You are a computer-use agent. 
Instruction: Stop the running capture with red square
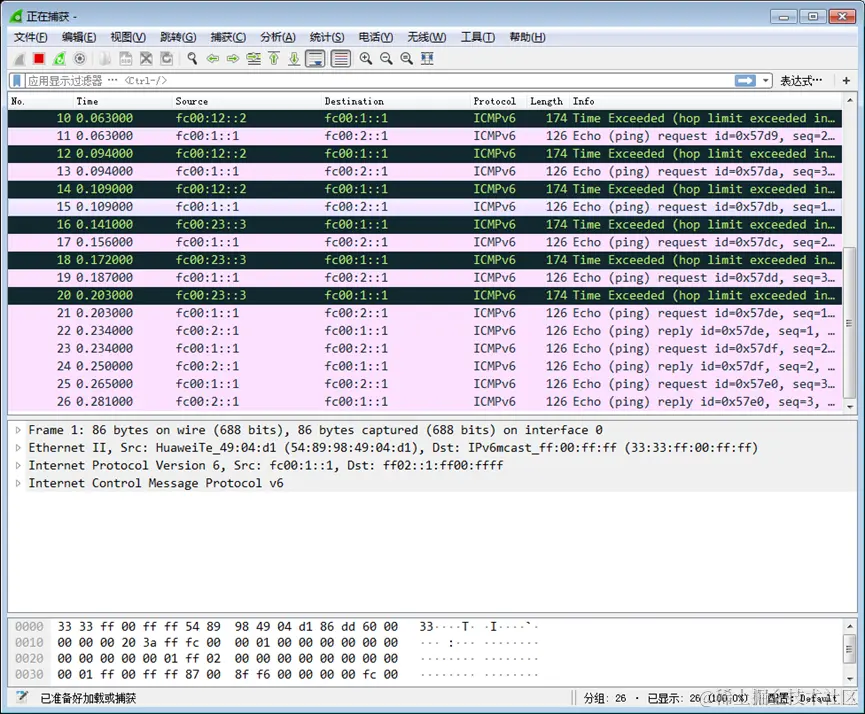point(39,58)
